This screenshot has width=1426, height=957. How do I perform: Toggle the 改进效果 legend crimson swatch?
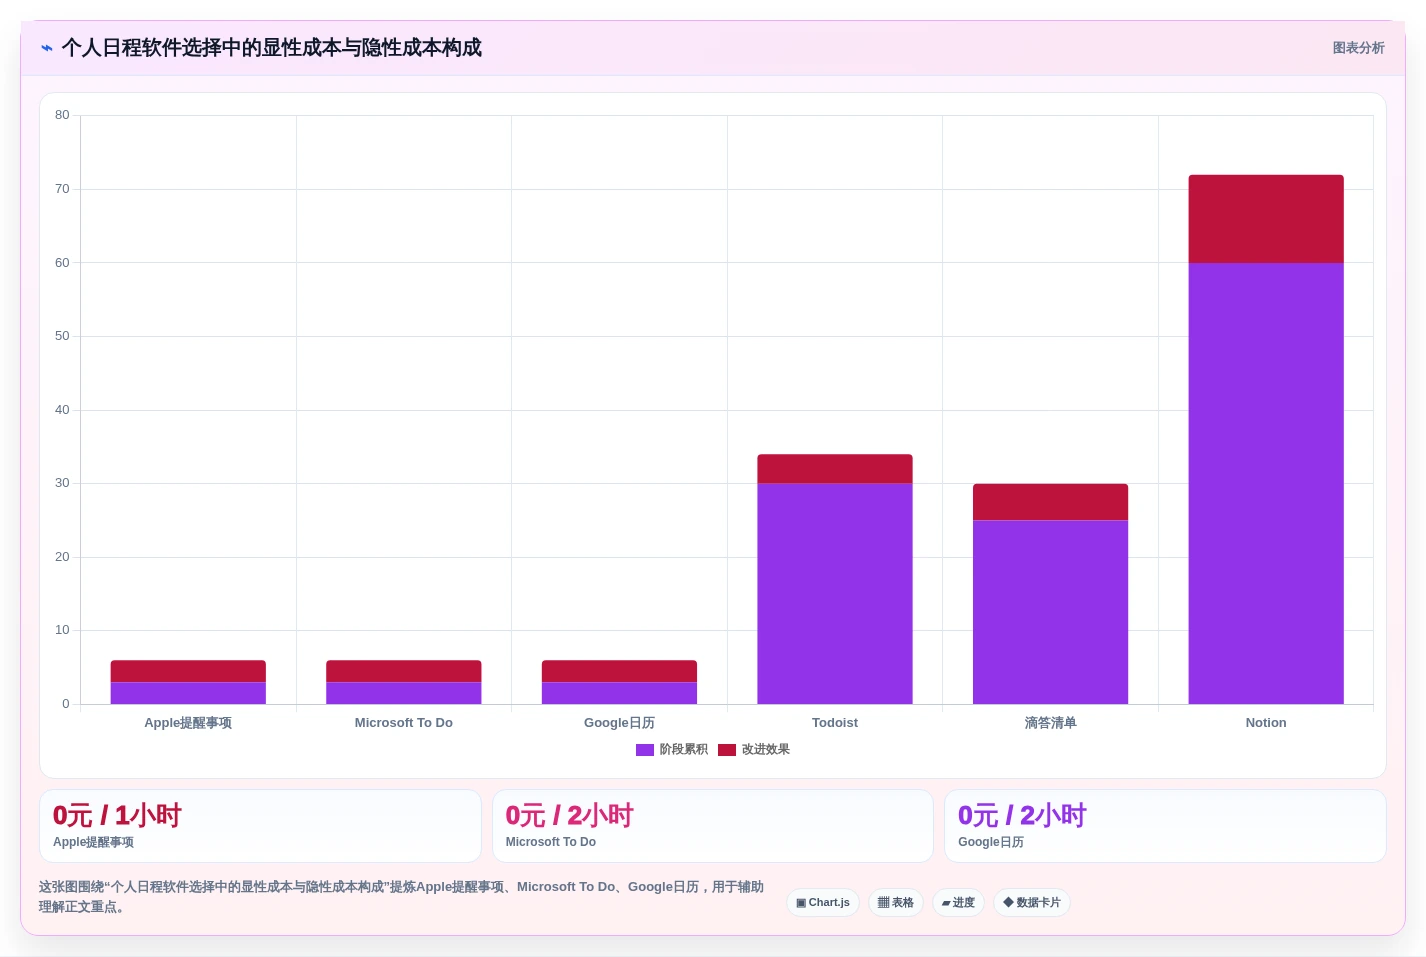727,750
